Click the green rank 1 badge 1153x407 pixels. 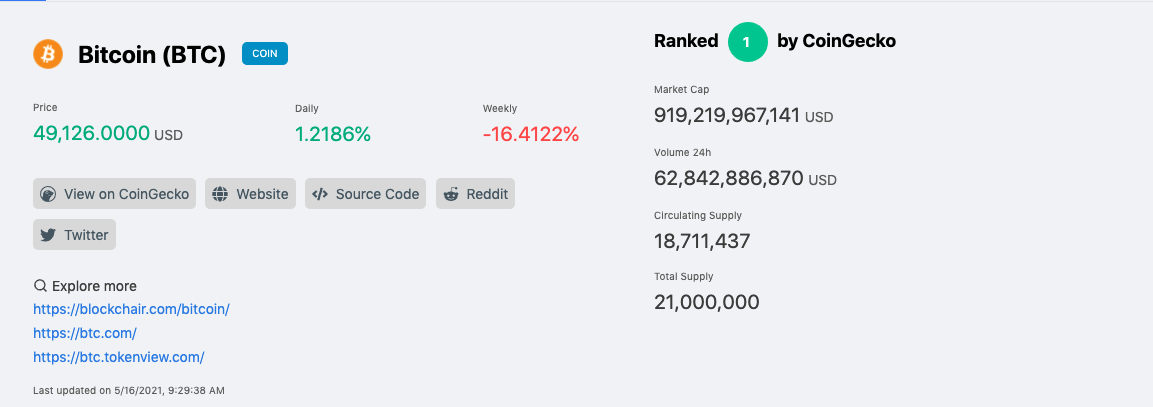coord(747,42)
